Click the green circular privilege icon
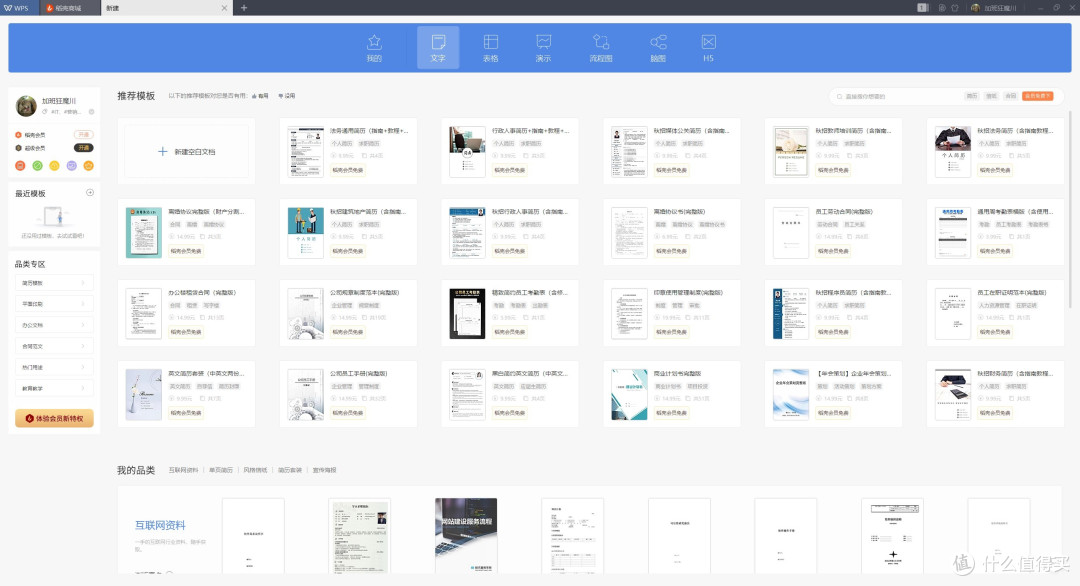The height and width of the screenshot is (586, 1080). (37, 165)
